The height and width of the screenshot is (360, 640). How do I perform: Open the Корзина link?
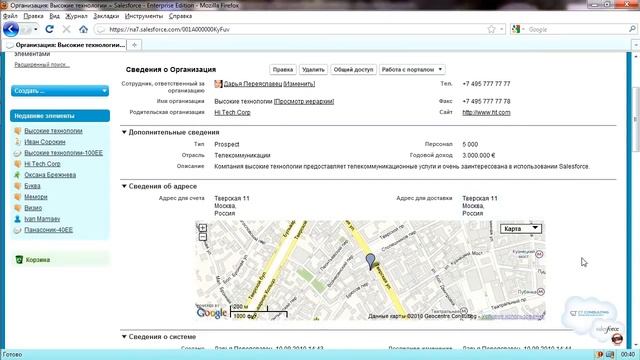tap(38, 260)
